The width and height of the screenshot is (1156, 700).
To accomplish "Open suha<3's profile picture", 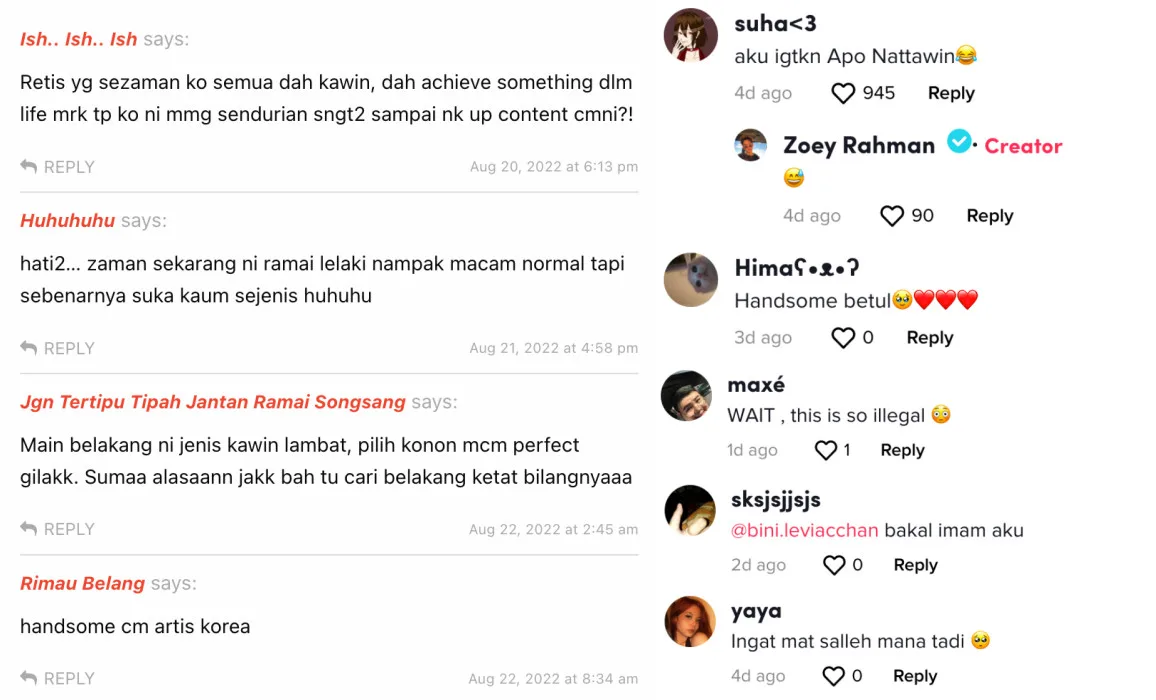I will click(691, 35).
